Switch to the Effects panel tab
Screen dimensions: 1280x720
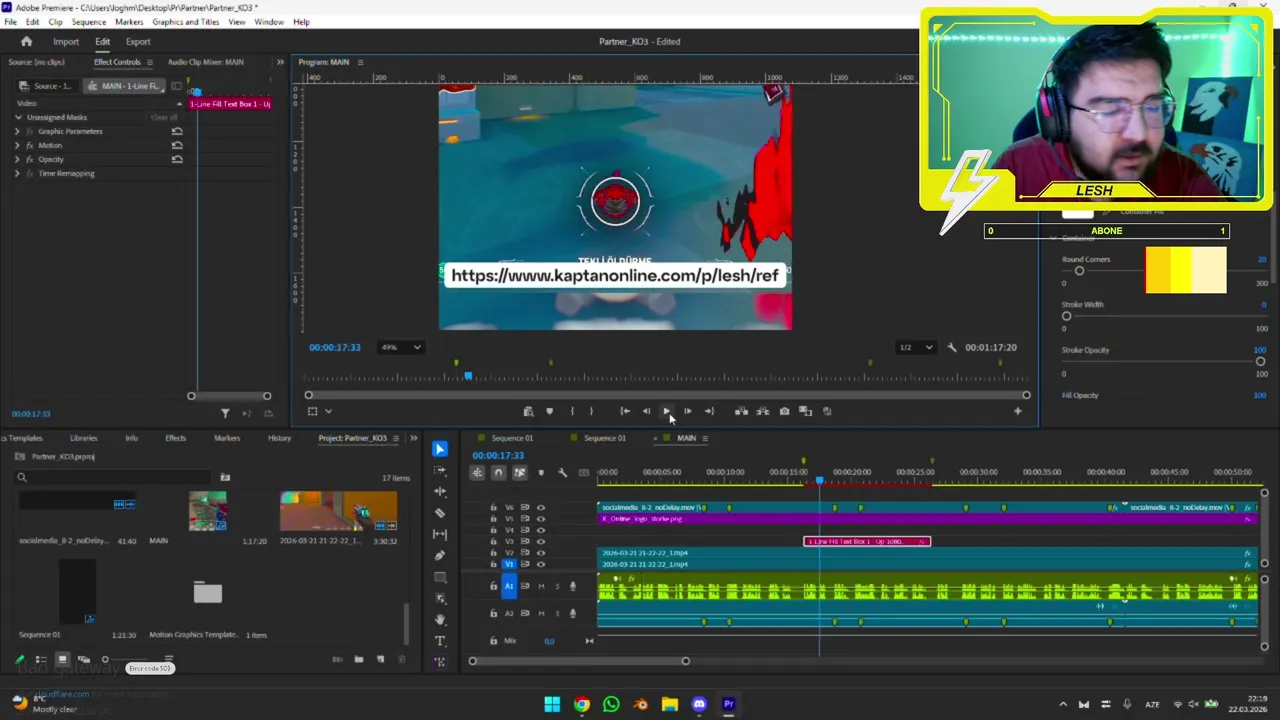tap(175, 438)
